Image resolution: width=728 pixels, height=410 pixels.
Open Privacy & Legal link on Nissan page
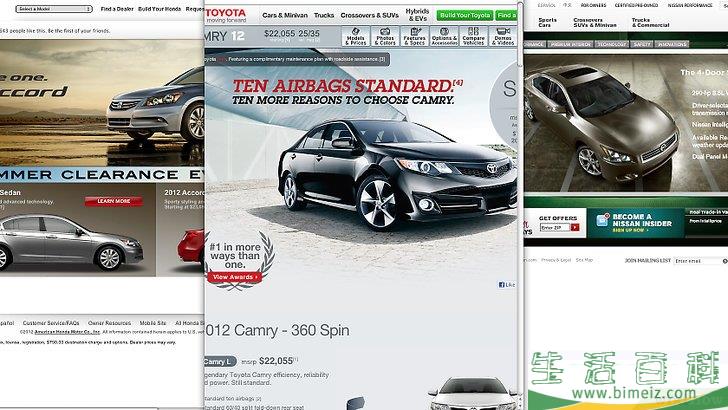pyautogui.click(x=556, y=260)
